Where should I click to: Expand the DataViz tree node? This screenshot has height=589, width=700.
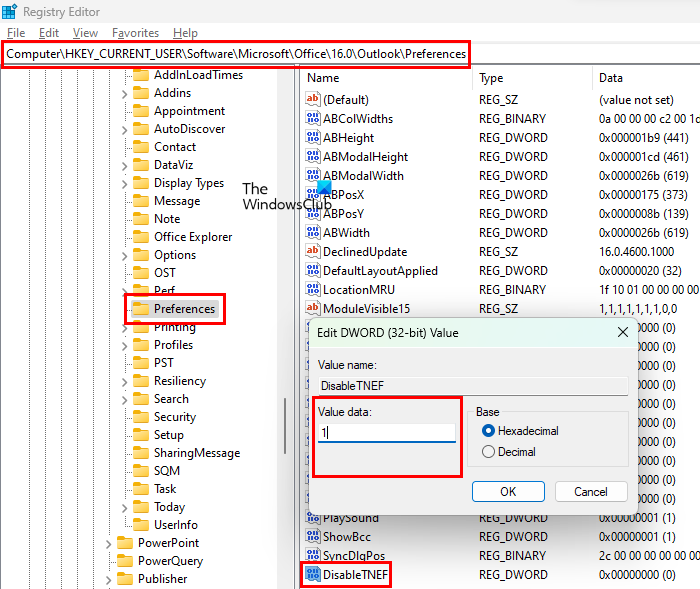[x=125, y=166]
